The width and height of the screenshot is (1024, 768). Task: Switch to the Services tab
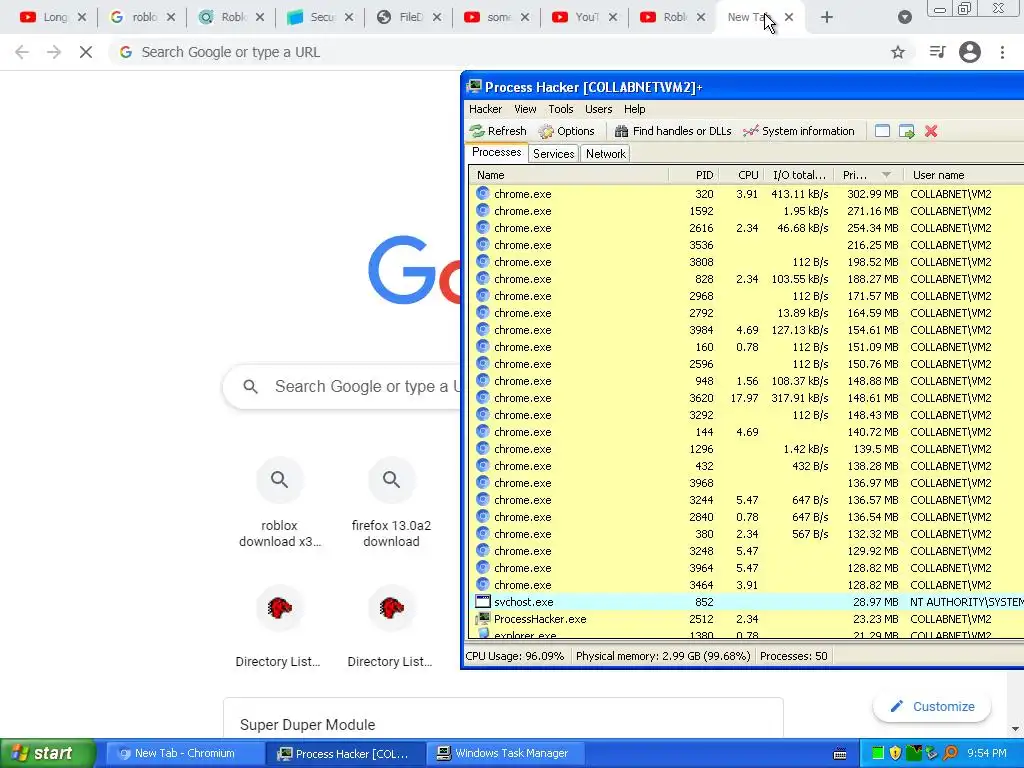point(553,154)
